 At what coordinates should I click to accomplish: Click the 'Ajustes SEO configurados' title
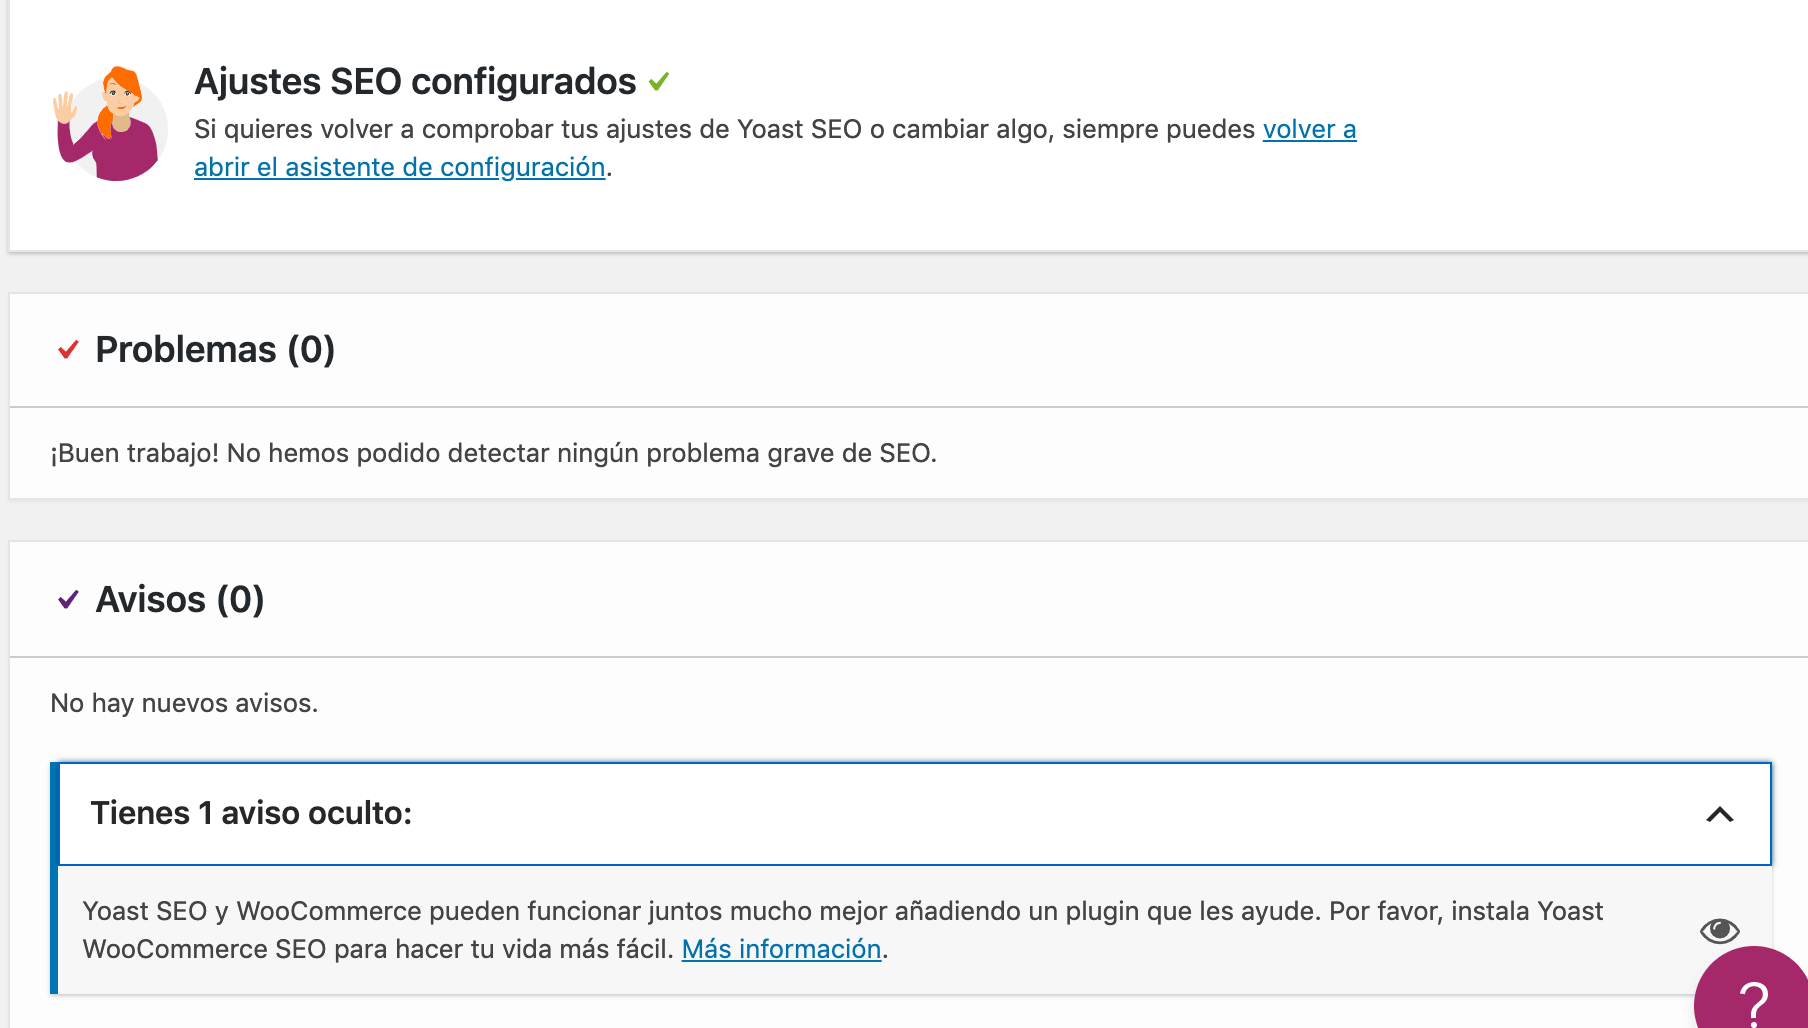(415, 81)
